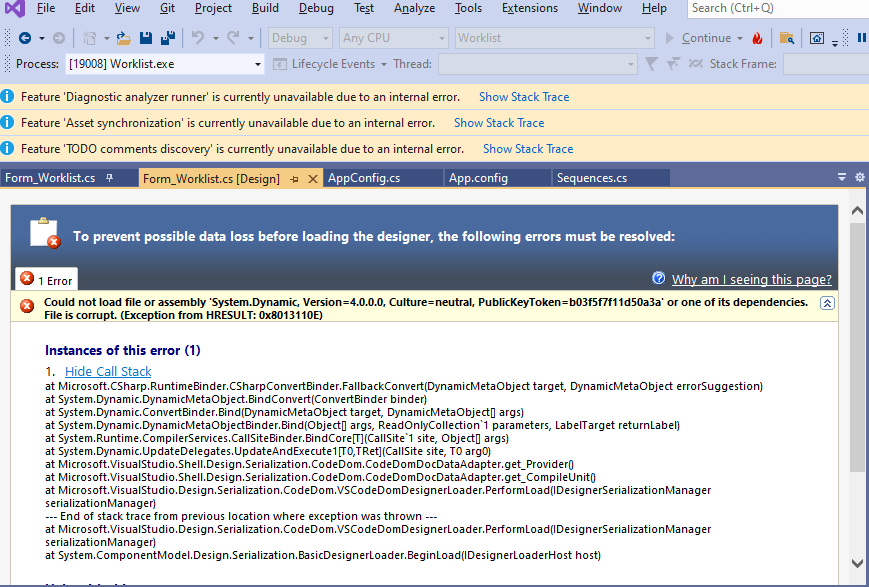Show Stack Trace for Asset synchronization
The width and height of the screenshot is (869, 587).
click(x=499, y=122)
